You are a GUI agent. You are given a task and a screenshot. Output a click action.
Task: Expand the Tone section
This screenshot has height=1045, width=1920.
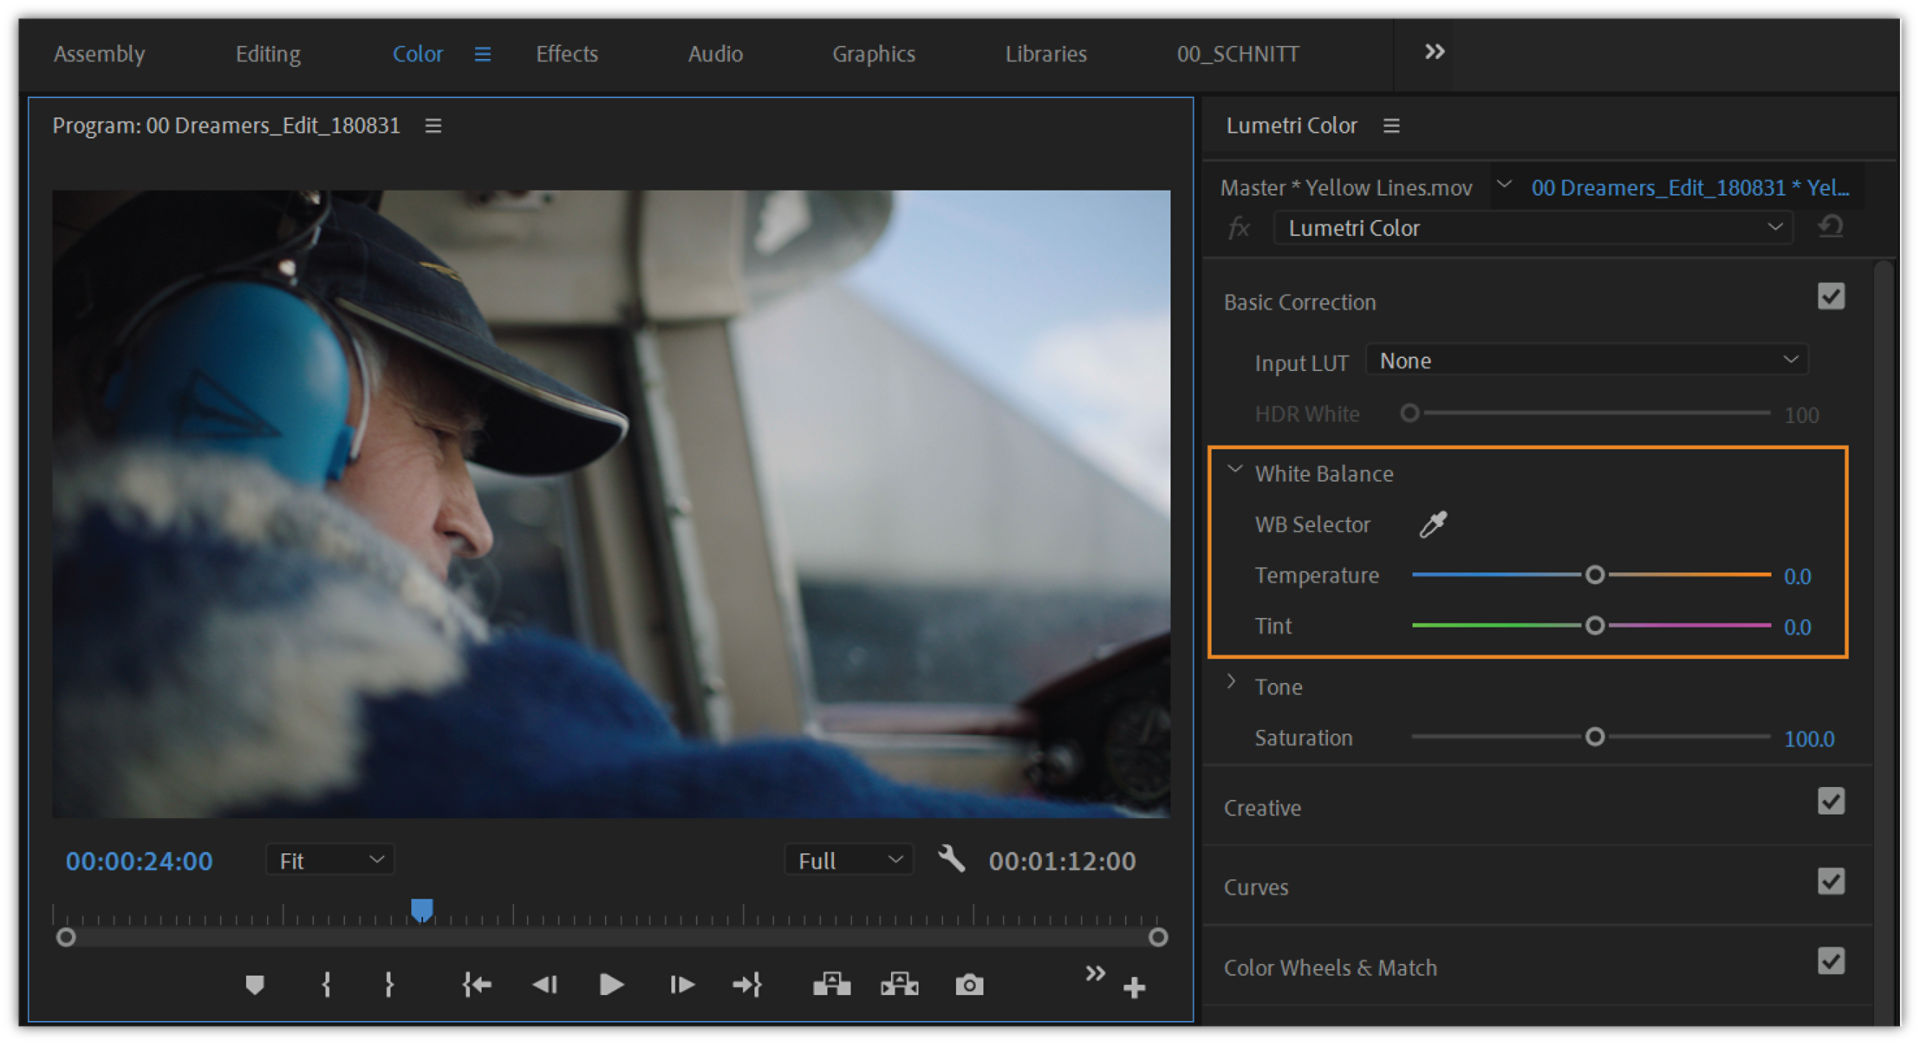click(1232, 683)
